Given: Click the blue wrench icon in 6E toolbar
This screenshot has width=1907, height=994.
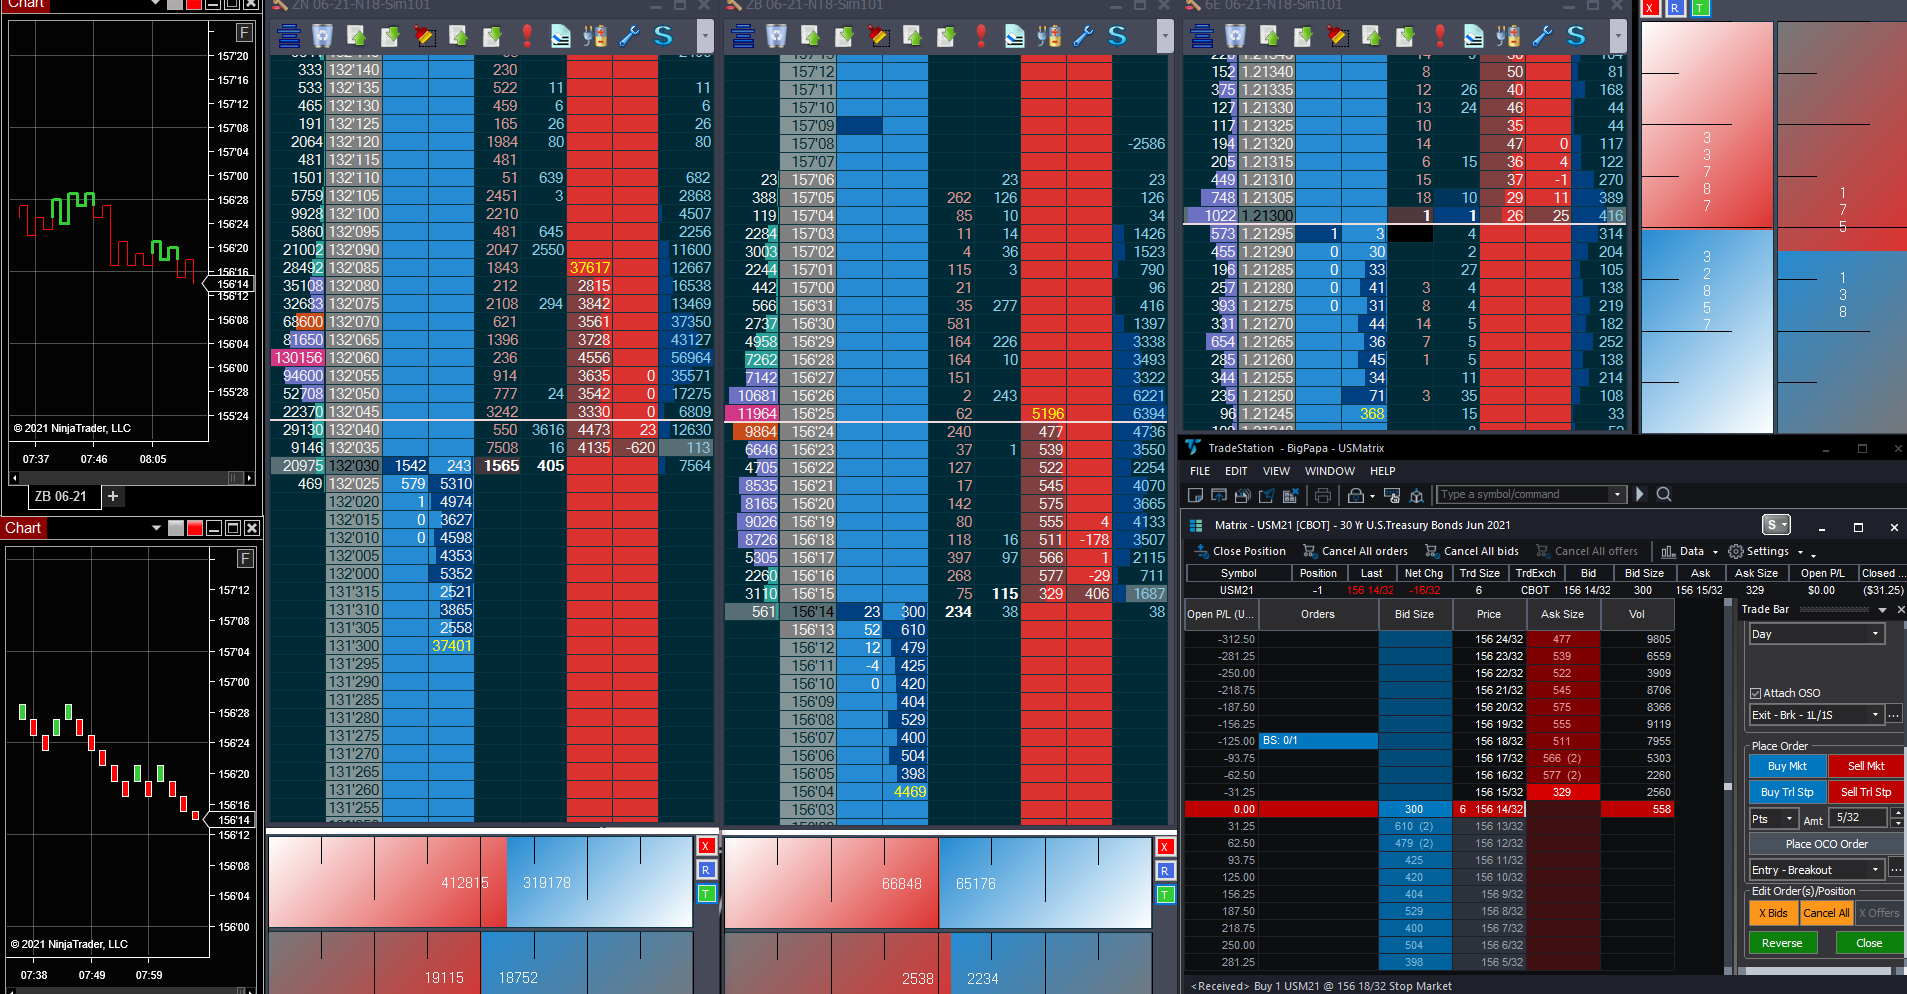Looking at the screenshot, I should coord(1542,37).
